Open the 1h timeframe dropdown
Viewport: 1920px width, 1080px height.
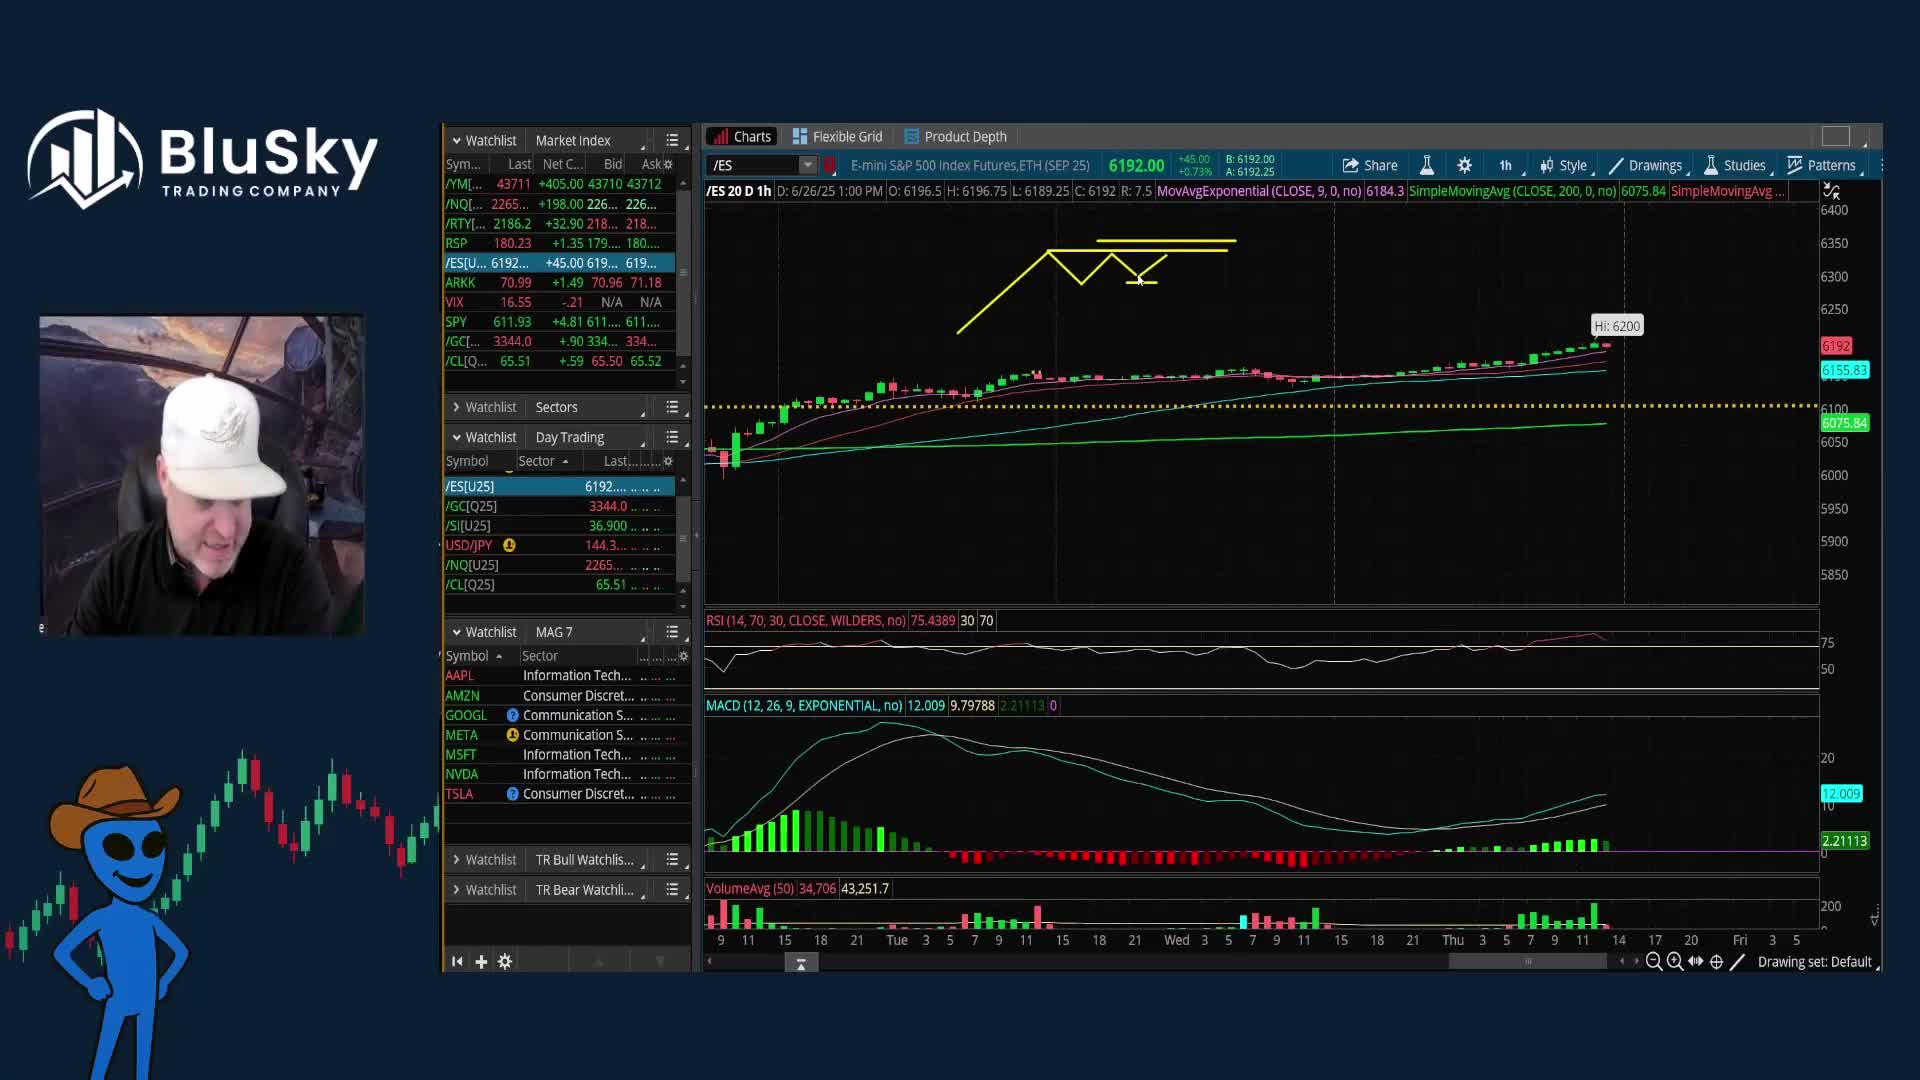1505,165
